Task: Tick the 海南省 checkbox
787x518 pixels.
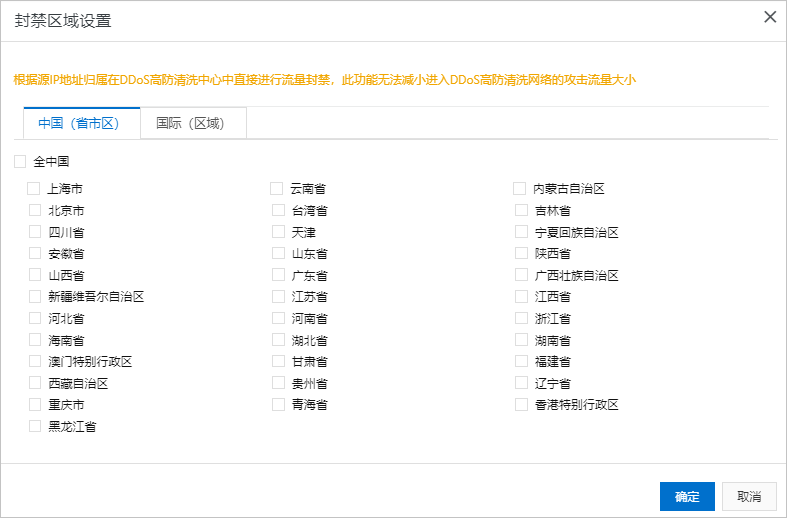Action: tap(35, 339)
